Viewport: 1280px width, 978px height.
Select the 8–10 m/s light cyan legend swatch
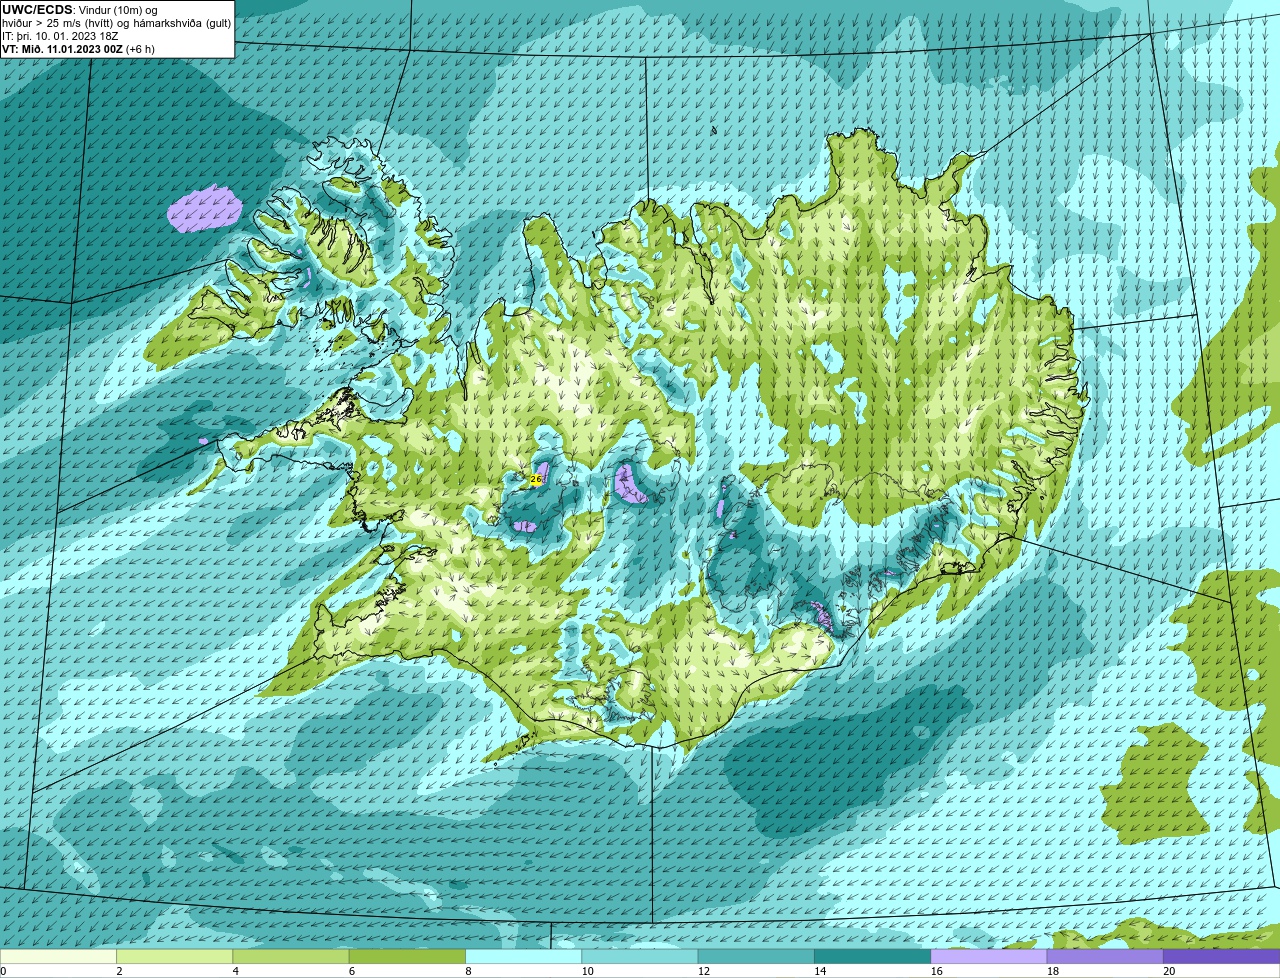click(x=523, y=956)
